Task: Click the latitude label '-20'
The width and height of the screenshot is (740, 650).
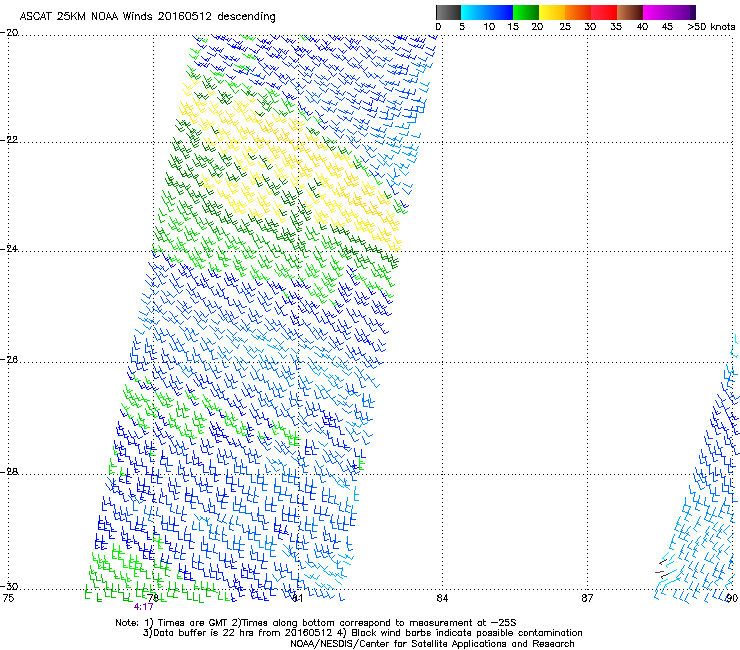Action: [x=9, y=33]
